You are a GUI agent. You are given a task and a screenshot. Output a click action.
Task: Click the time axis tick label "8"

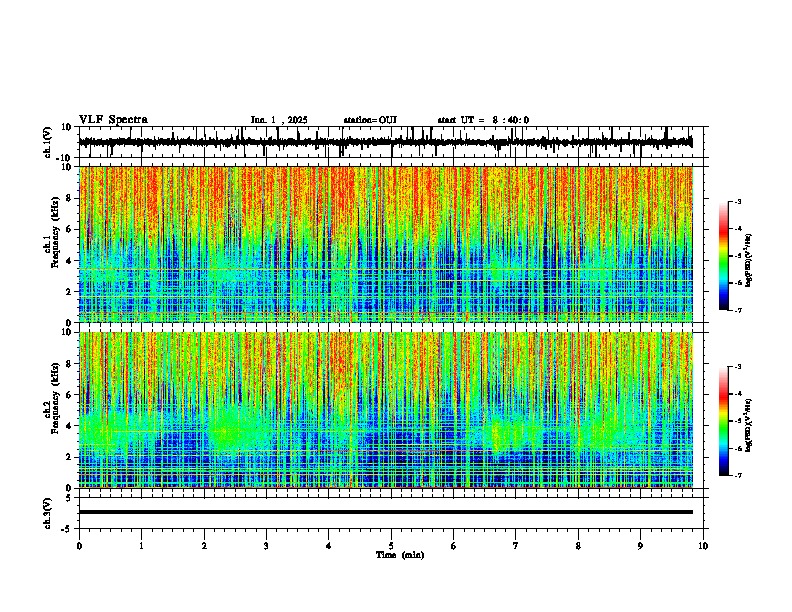pos(578,546)
